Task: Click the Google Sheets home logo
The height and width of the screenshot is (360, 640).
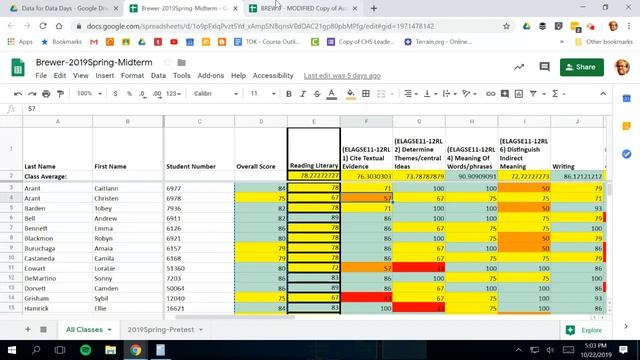Action: (18, 68)
